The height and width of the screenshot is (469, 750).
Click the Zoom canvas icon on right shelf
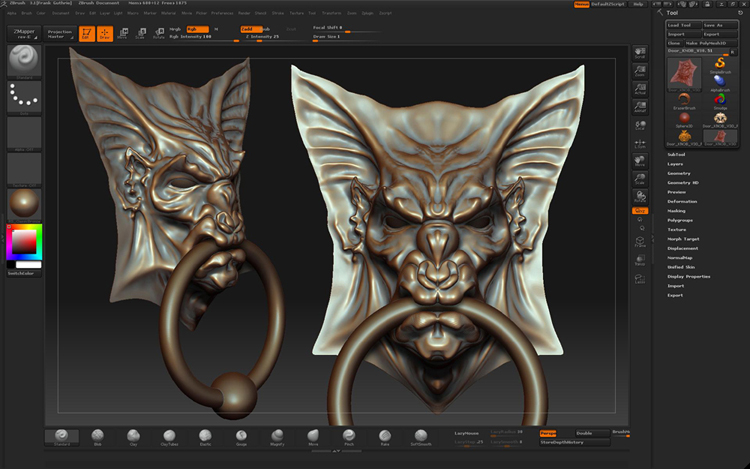point(640,71)
